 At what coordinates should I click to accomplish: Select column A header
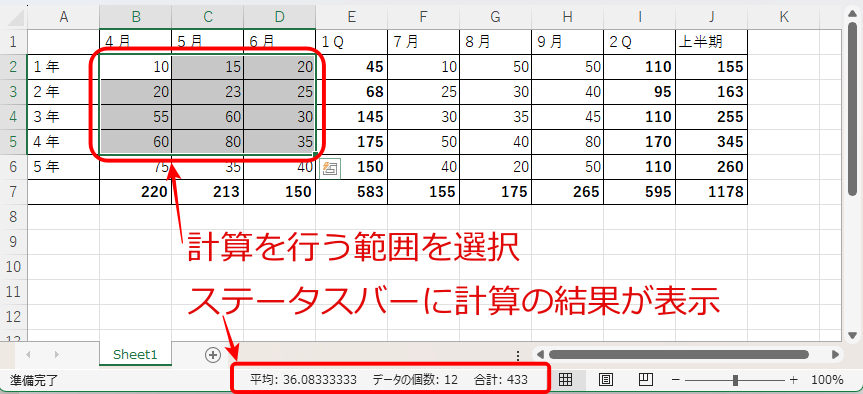point(63,17)
